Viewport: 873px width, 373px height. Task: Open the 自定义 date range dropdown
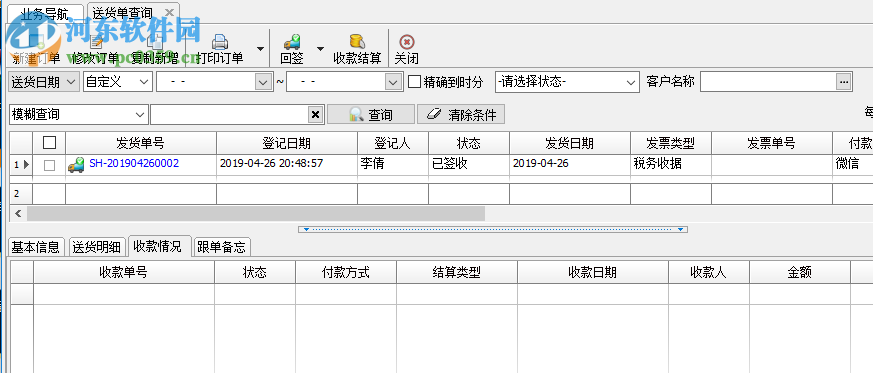(144, 82)
